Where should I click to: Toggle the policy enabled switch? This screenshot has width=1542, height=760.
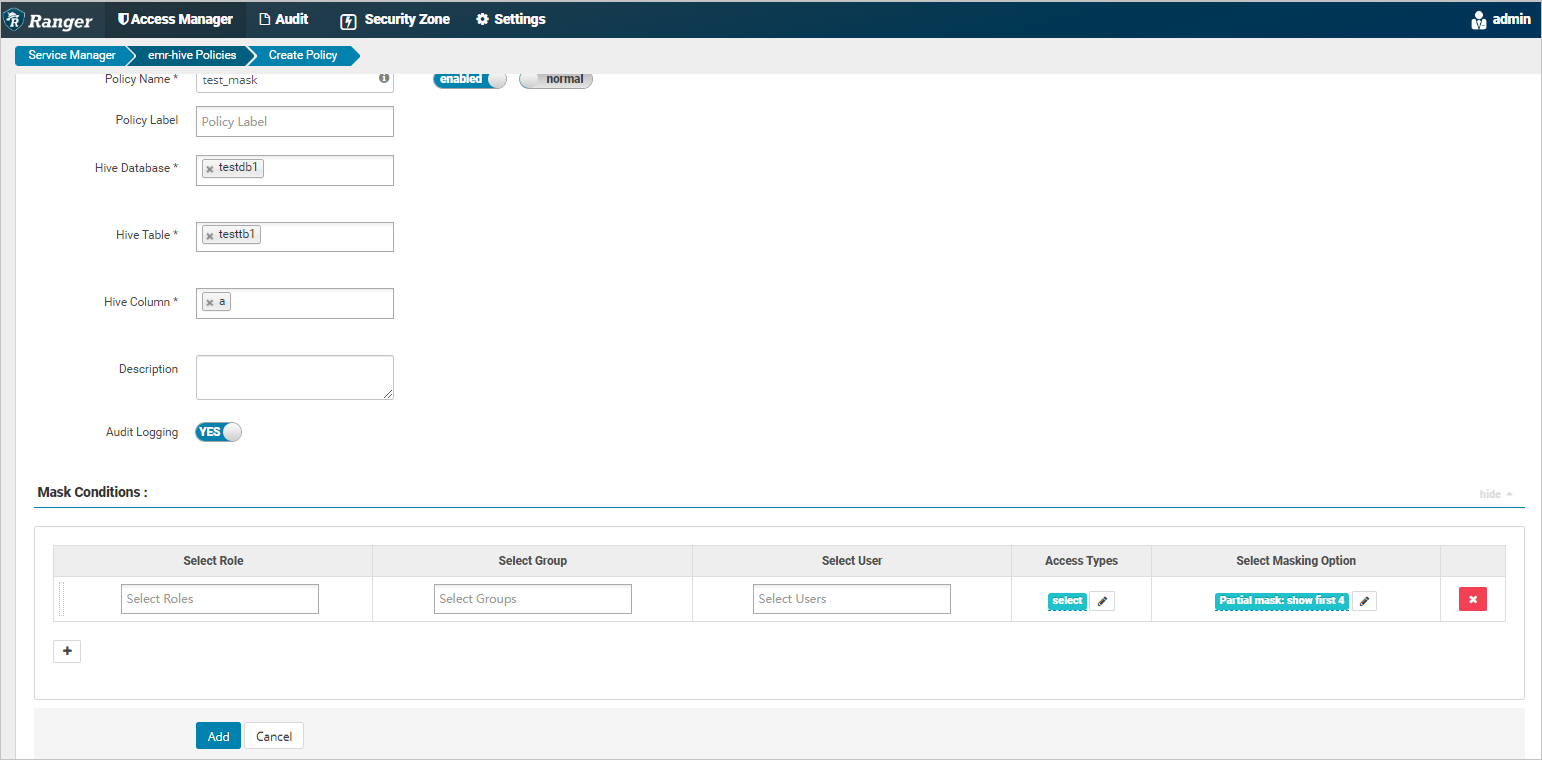(x=470, y=79)
